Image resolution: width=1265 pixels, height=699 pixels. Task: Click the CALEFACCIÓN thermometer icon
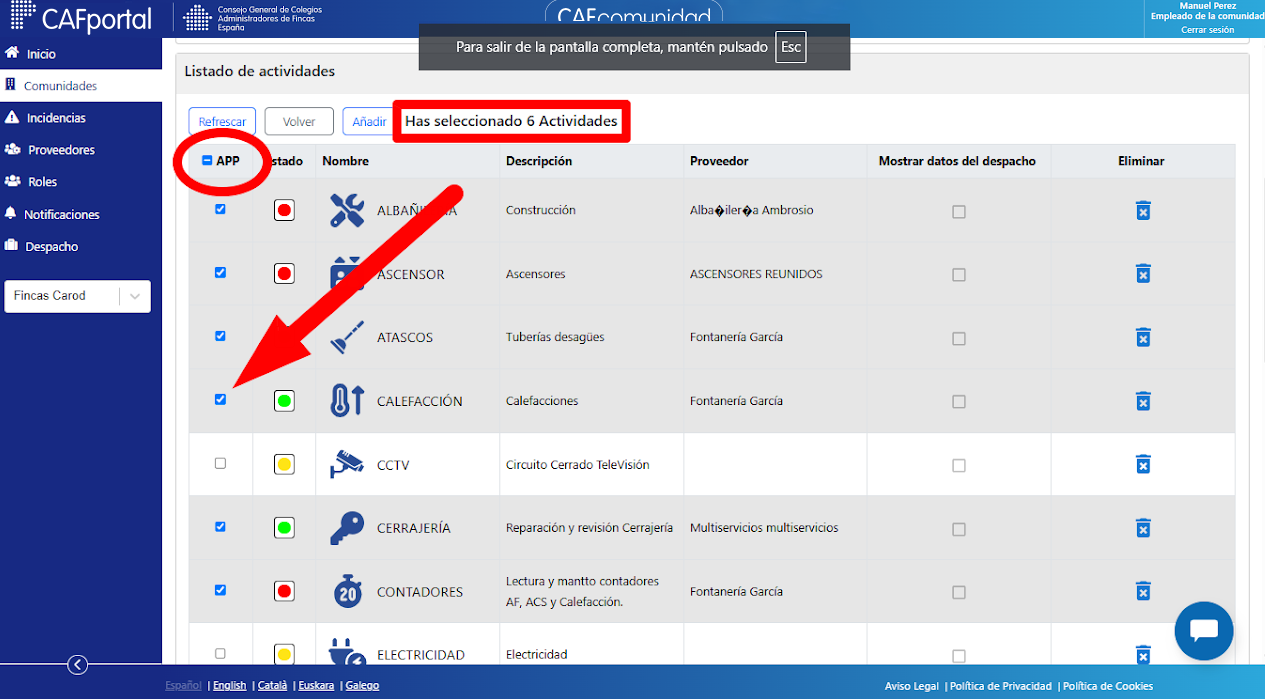coord(347,401)
